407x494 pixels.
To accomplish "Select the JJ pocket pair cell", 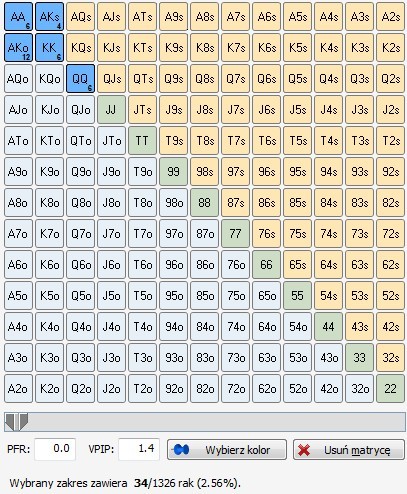I will 111,110.
